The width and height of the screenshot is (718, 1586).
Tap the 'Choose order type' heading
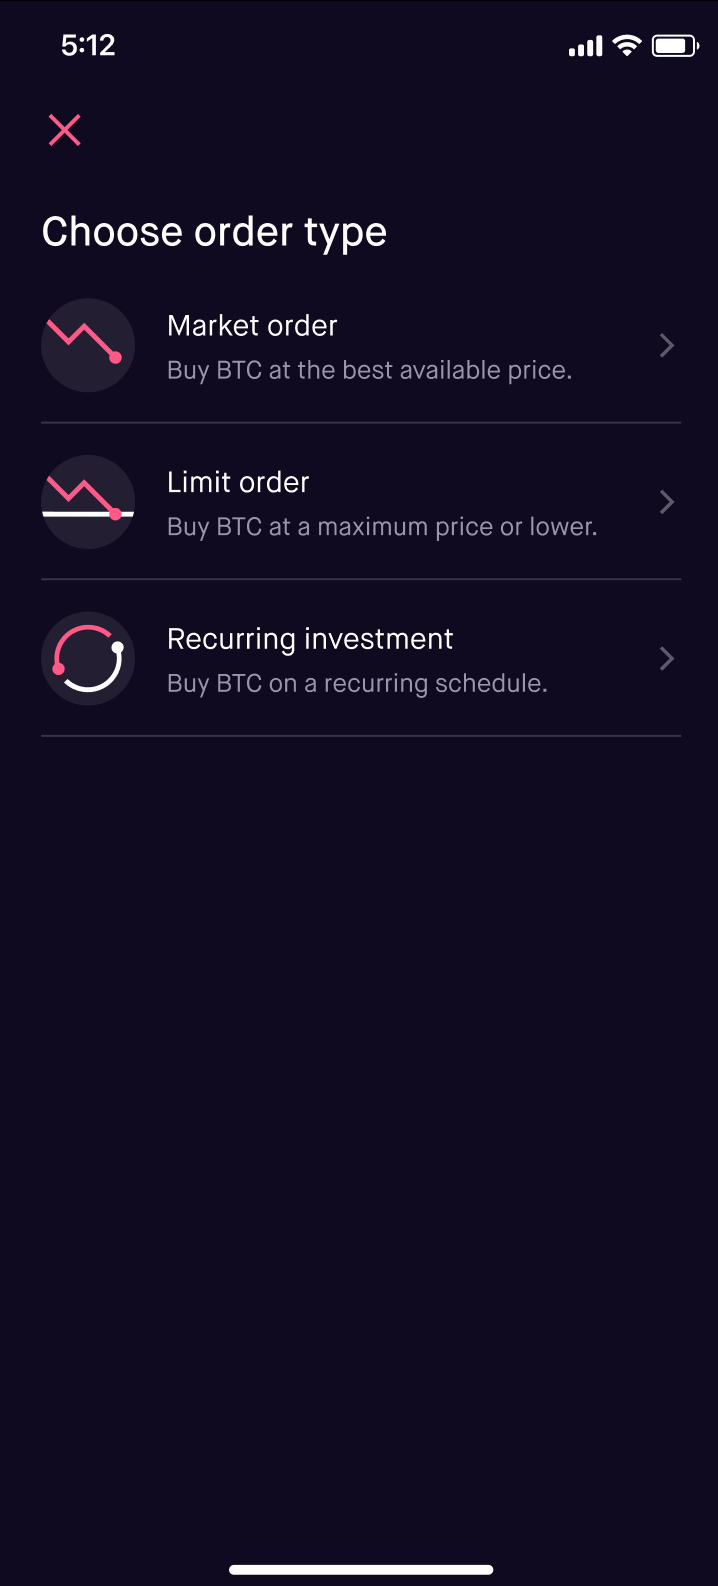[214, 232]
